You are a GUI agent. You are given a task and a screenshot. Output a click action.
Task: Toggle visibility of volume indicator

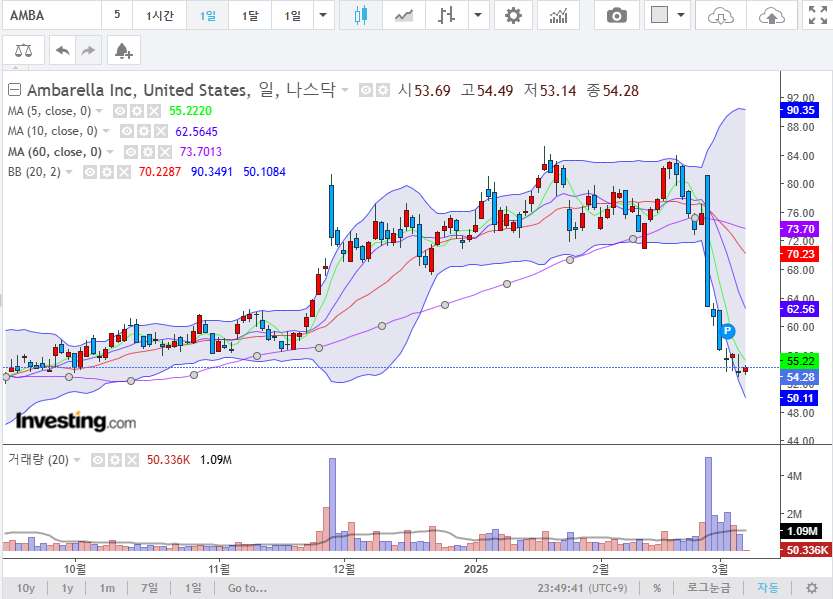(98, 460)
